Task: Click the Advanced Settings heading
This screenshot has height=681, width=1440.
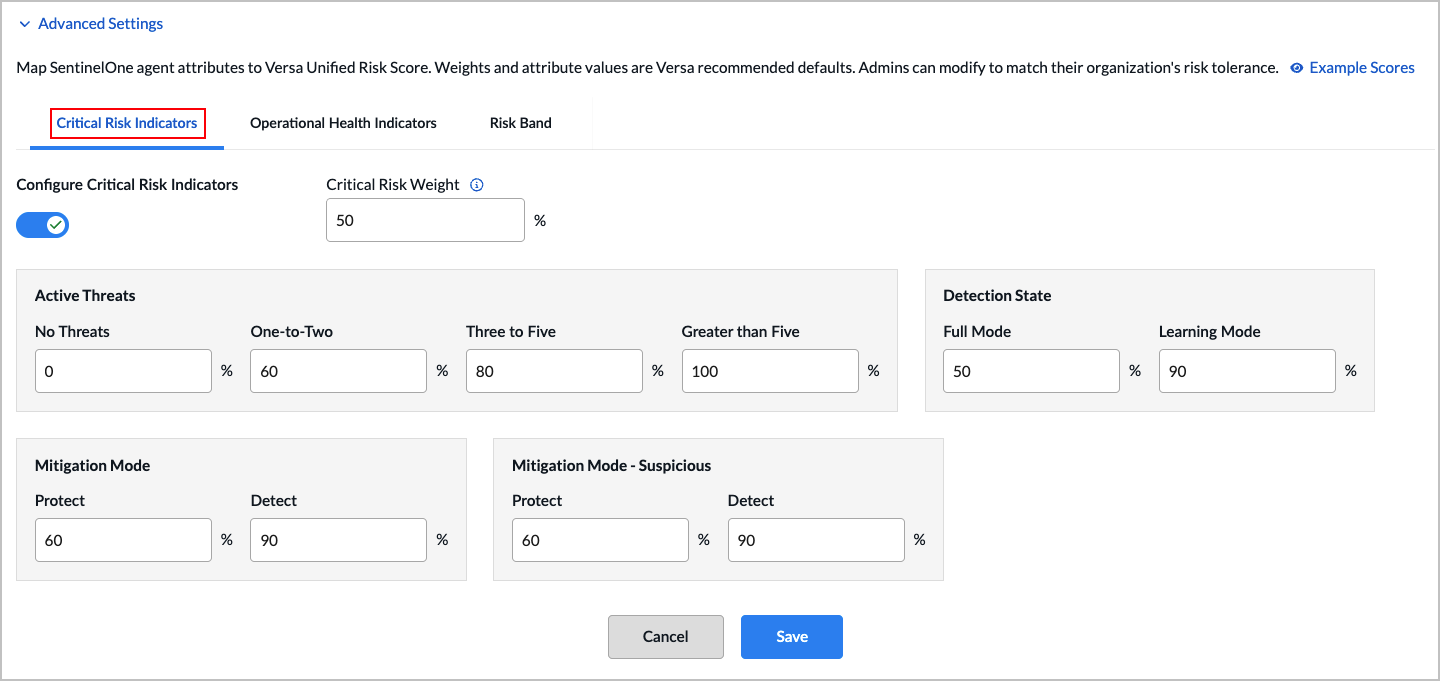Action: tap(101, 23)
